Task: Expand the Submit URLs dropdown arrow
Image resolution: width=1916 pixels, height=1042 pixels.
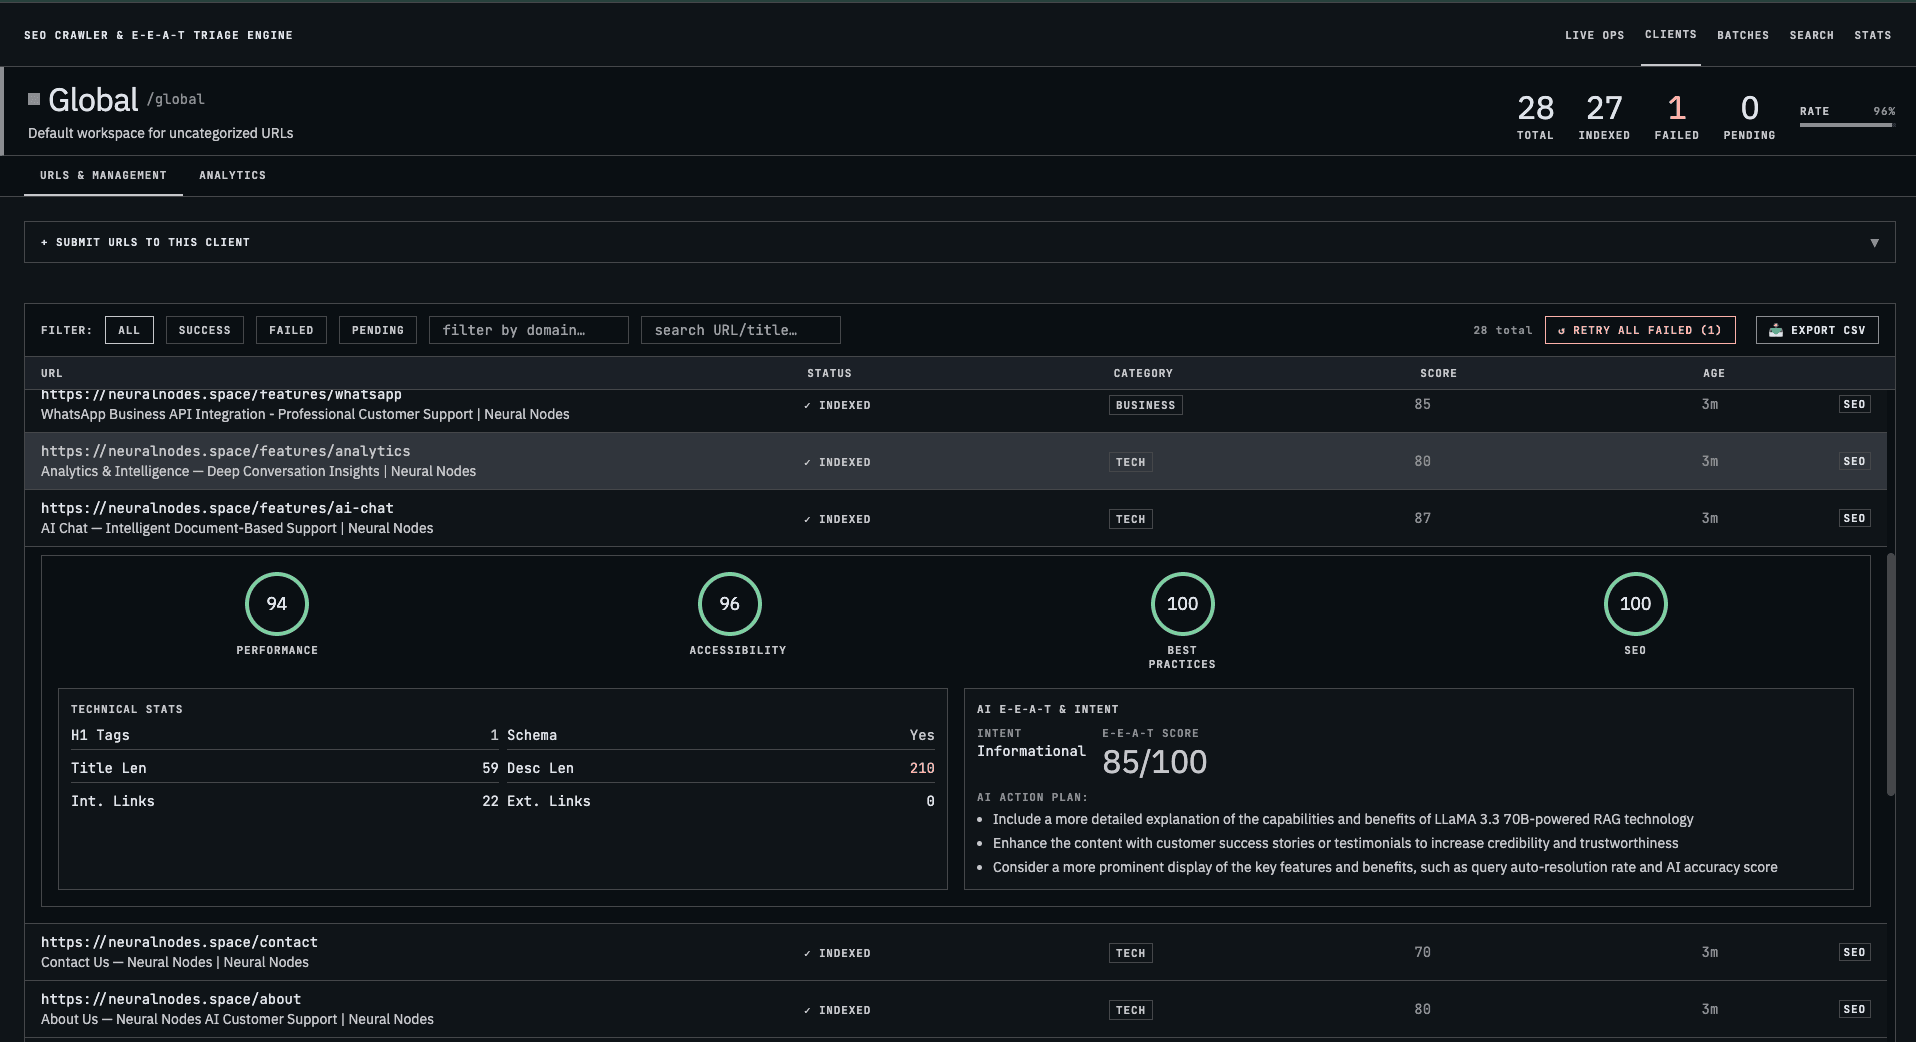Action: tap(1874, 243)
